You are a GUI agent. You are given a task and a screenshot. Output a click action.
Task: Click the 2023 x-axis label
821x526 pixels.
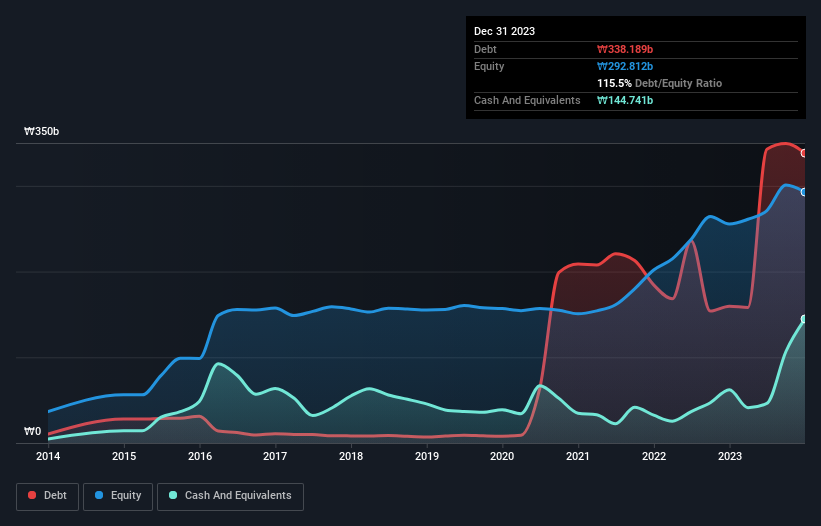[x=730, y=456]
